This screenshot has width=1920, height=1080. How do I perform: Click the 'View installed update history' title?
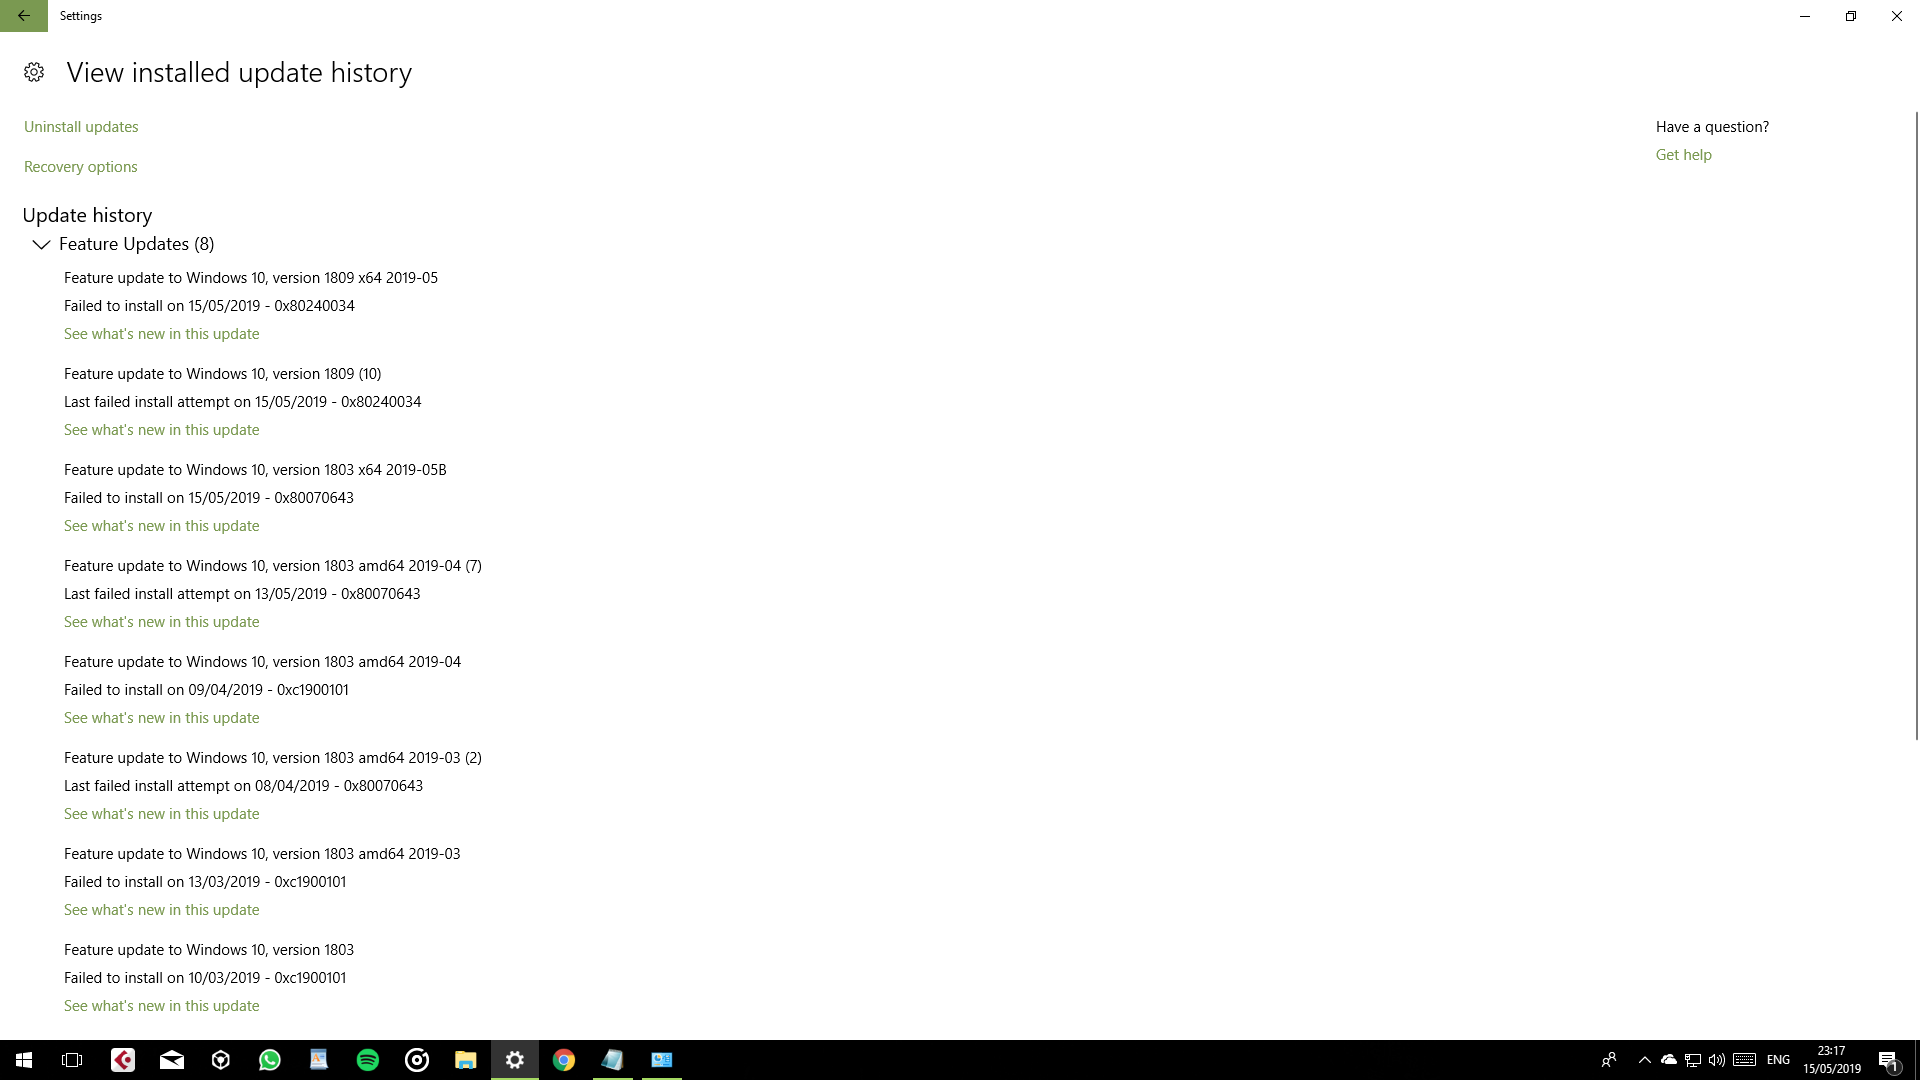(239, 73)
